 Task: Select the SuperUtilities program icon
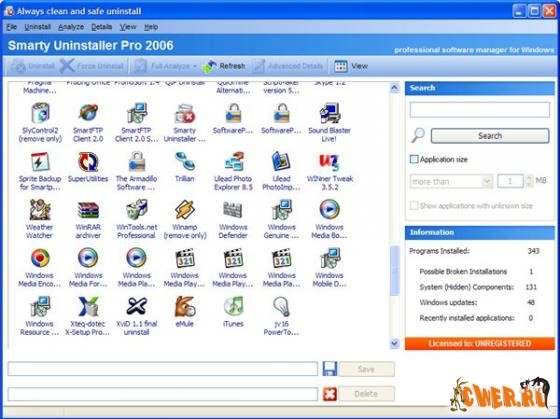[x=88, y=161]
